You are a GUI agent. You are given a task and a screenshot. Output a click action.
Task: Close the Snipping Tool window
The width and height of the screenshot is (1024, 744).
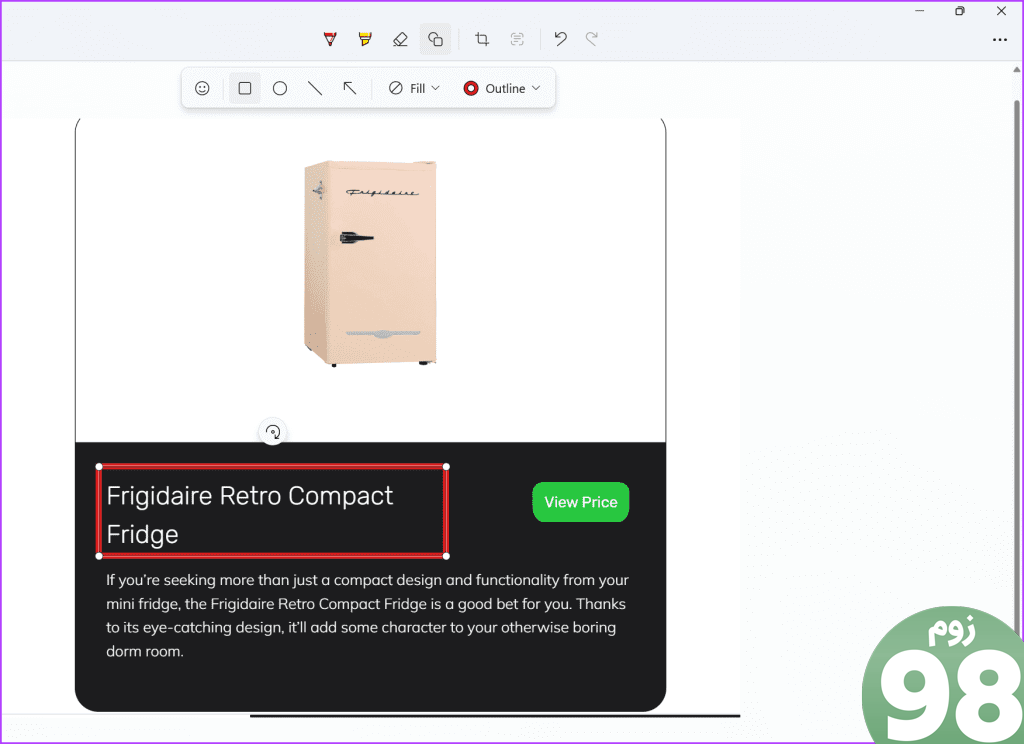[x=1001, y=10]
